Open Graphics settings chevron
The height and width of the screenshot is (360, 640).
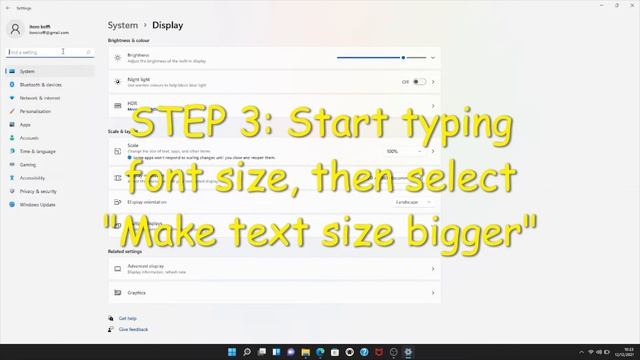pos(433,293)
